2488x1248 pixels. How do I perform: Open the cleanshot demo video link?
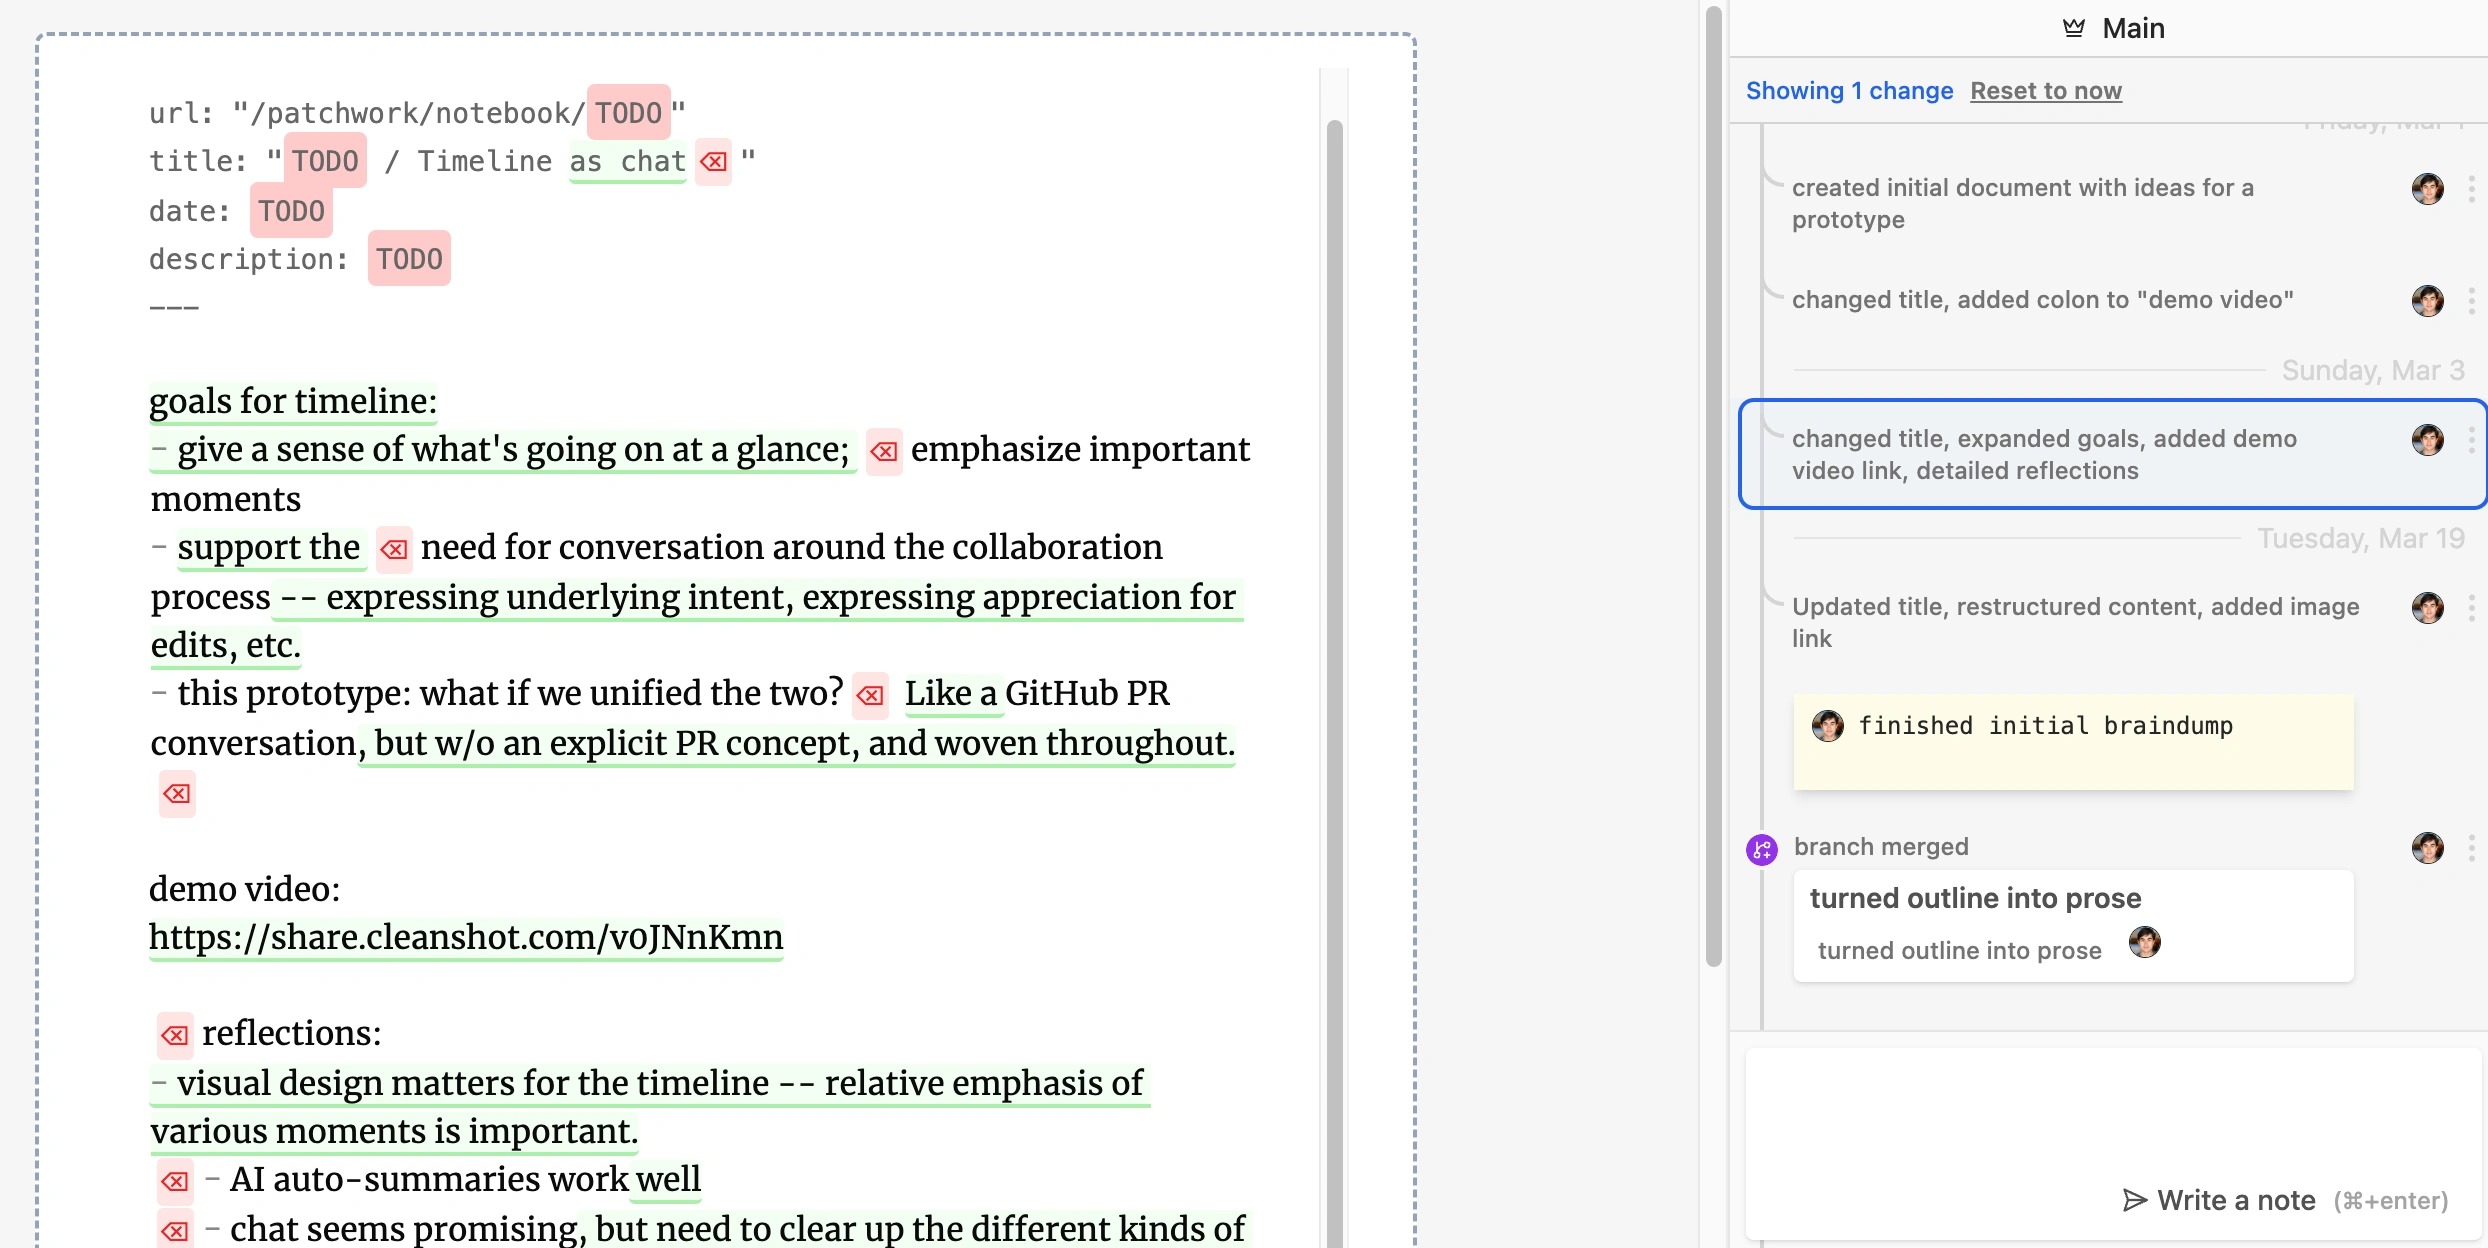tap(466, 938)
